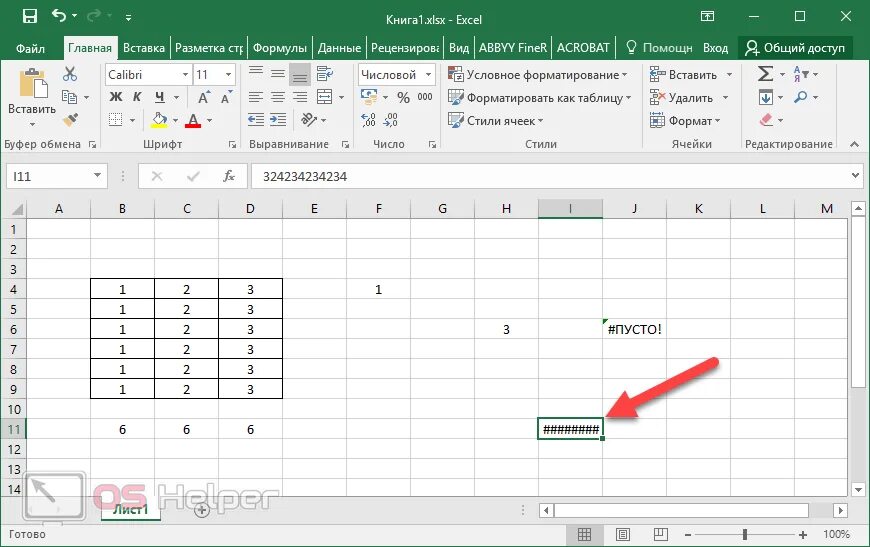Image resolution: width=870 pixels, height=547 pixels.
Task: Switch to Данные tab
Action: pyautogui.click(x=339, y=48)
